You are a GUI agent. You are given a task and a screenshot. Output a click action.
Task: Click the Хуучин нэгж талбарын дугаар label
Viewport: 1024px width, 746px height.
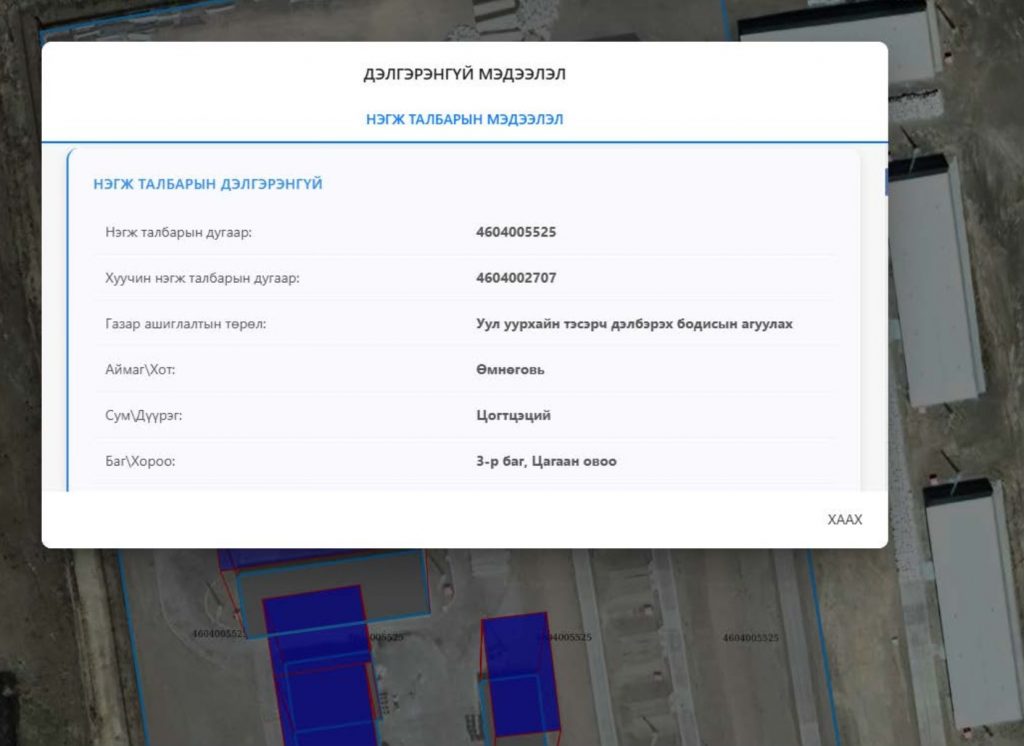[x=202, y=278]
